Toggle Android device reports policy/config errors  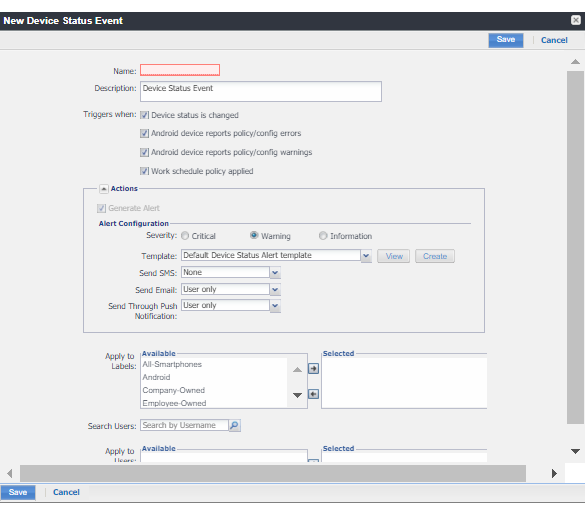(144, 133)
